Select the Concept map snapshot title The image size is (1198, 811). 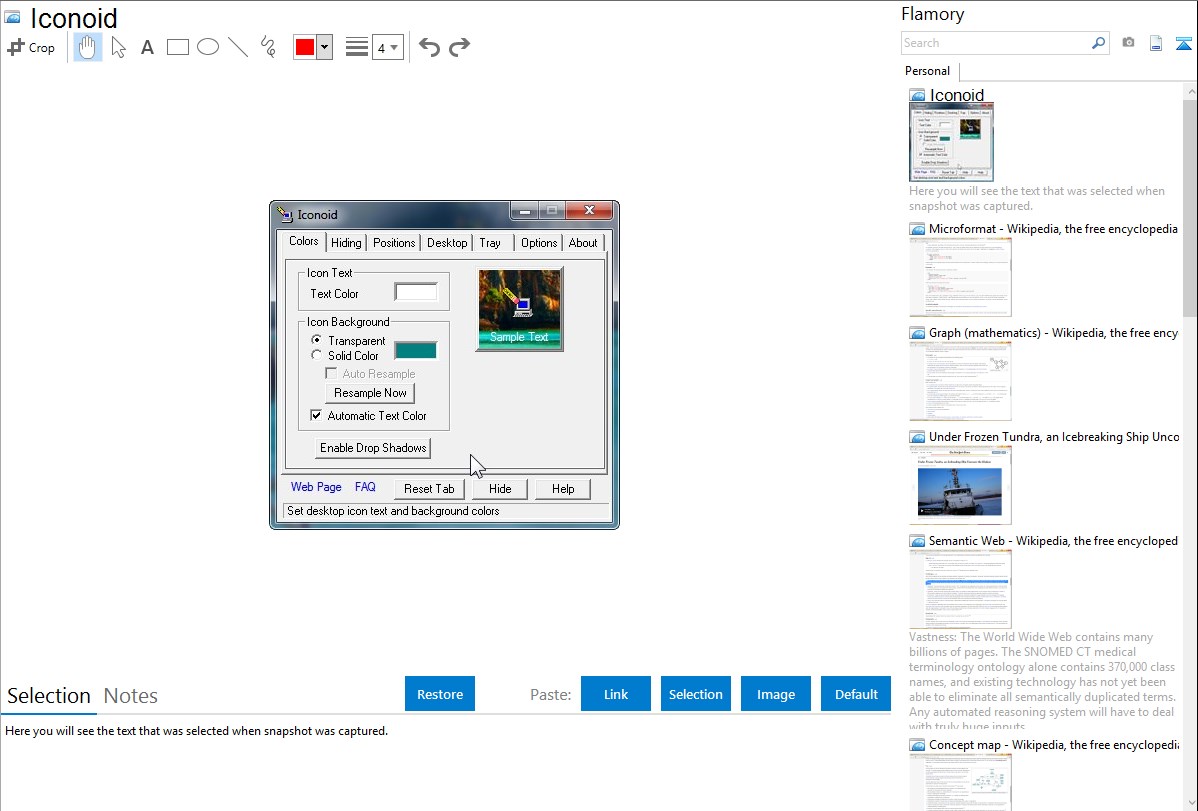click(1053, 745)
